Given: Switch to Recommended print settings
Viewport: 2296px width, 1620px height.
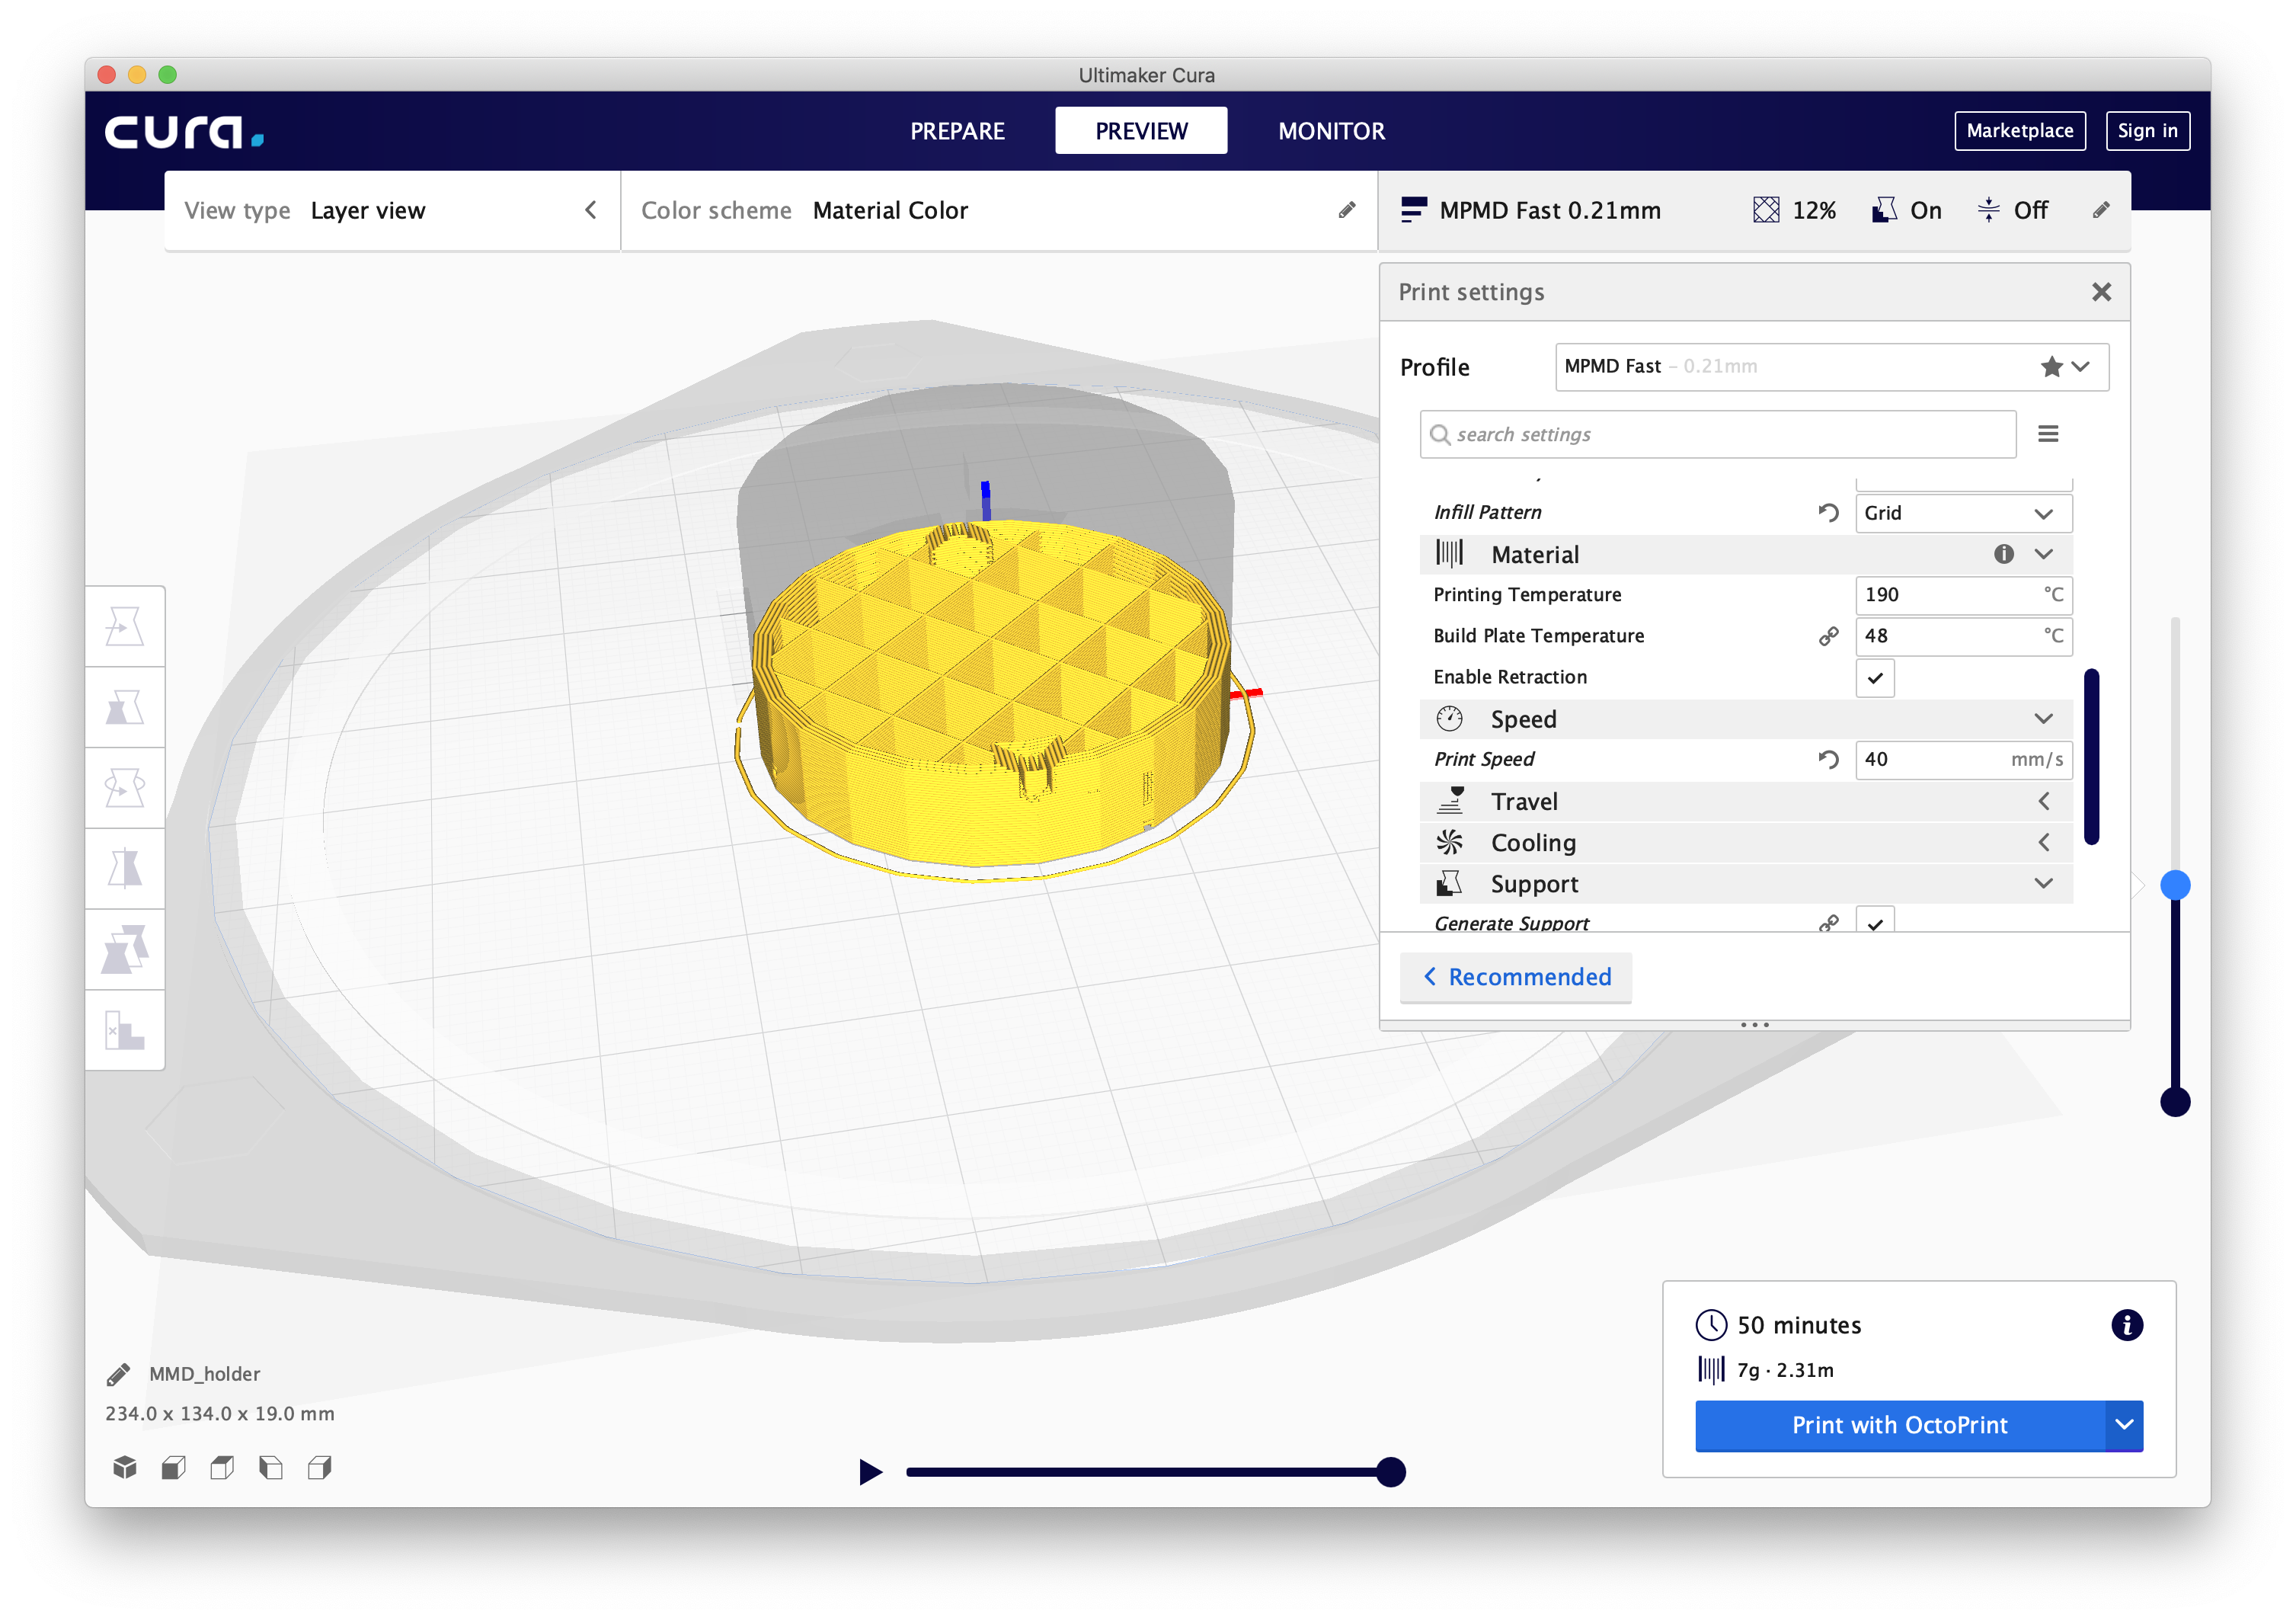Looking at the screenshot, I should [1516, 977].
